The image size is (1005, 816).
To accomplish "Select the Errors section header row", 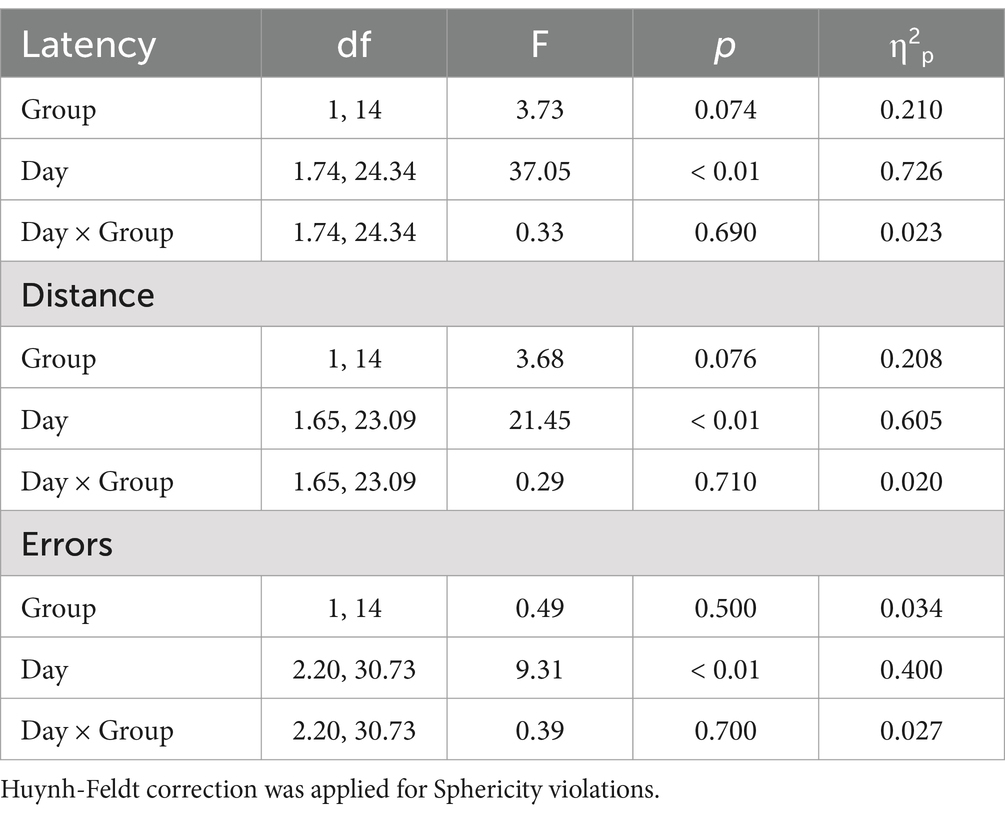I will (502, 544).
